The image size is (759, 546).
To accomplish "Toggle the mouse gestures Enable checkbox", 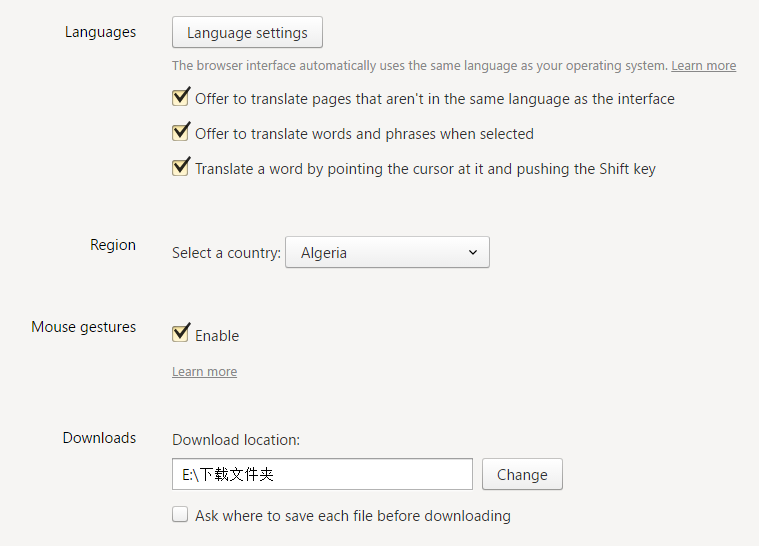I will coord(181,334).
